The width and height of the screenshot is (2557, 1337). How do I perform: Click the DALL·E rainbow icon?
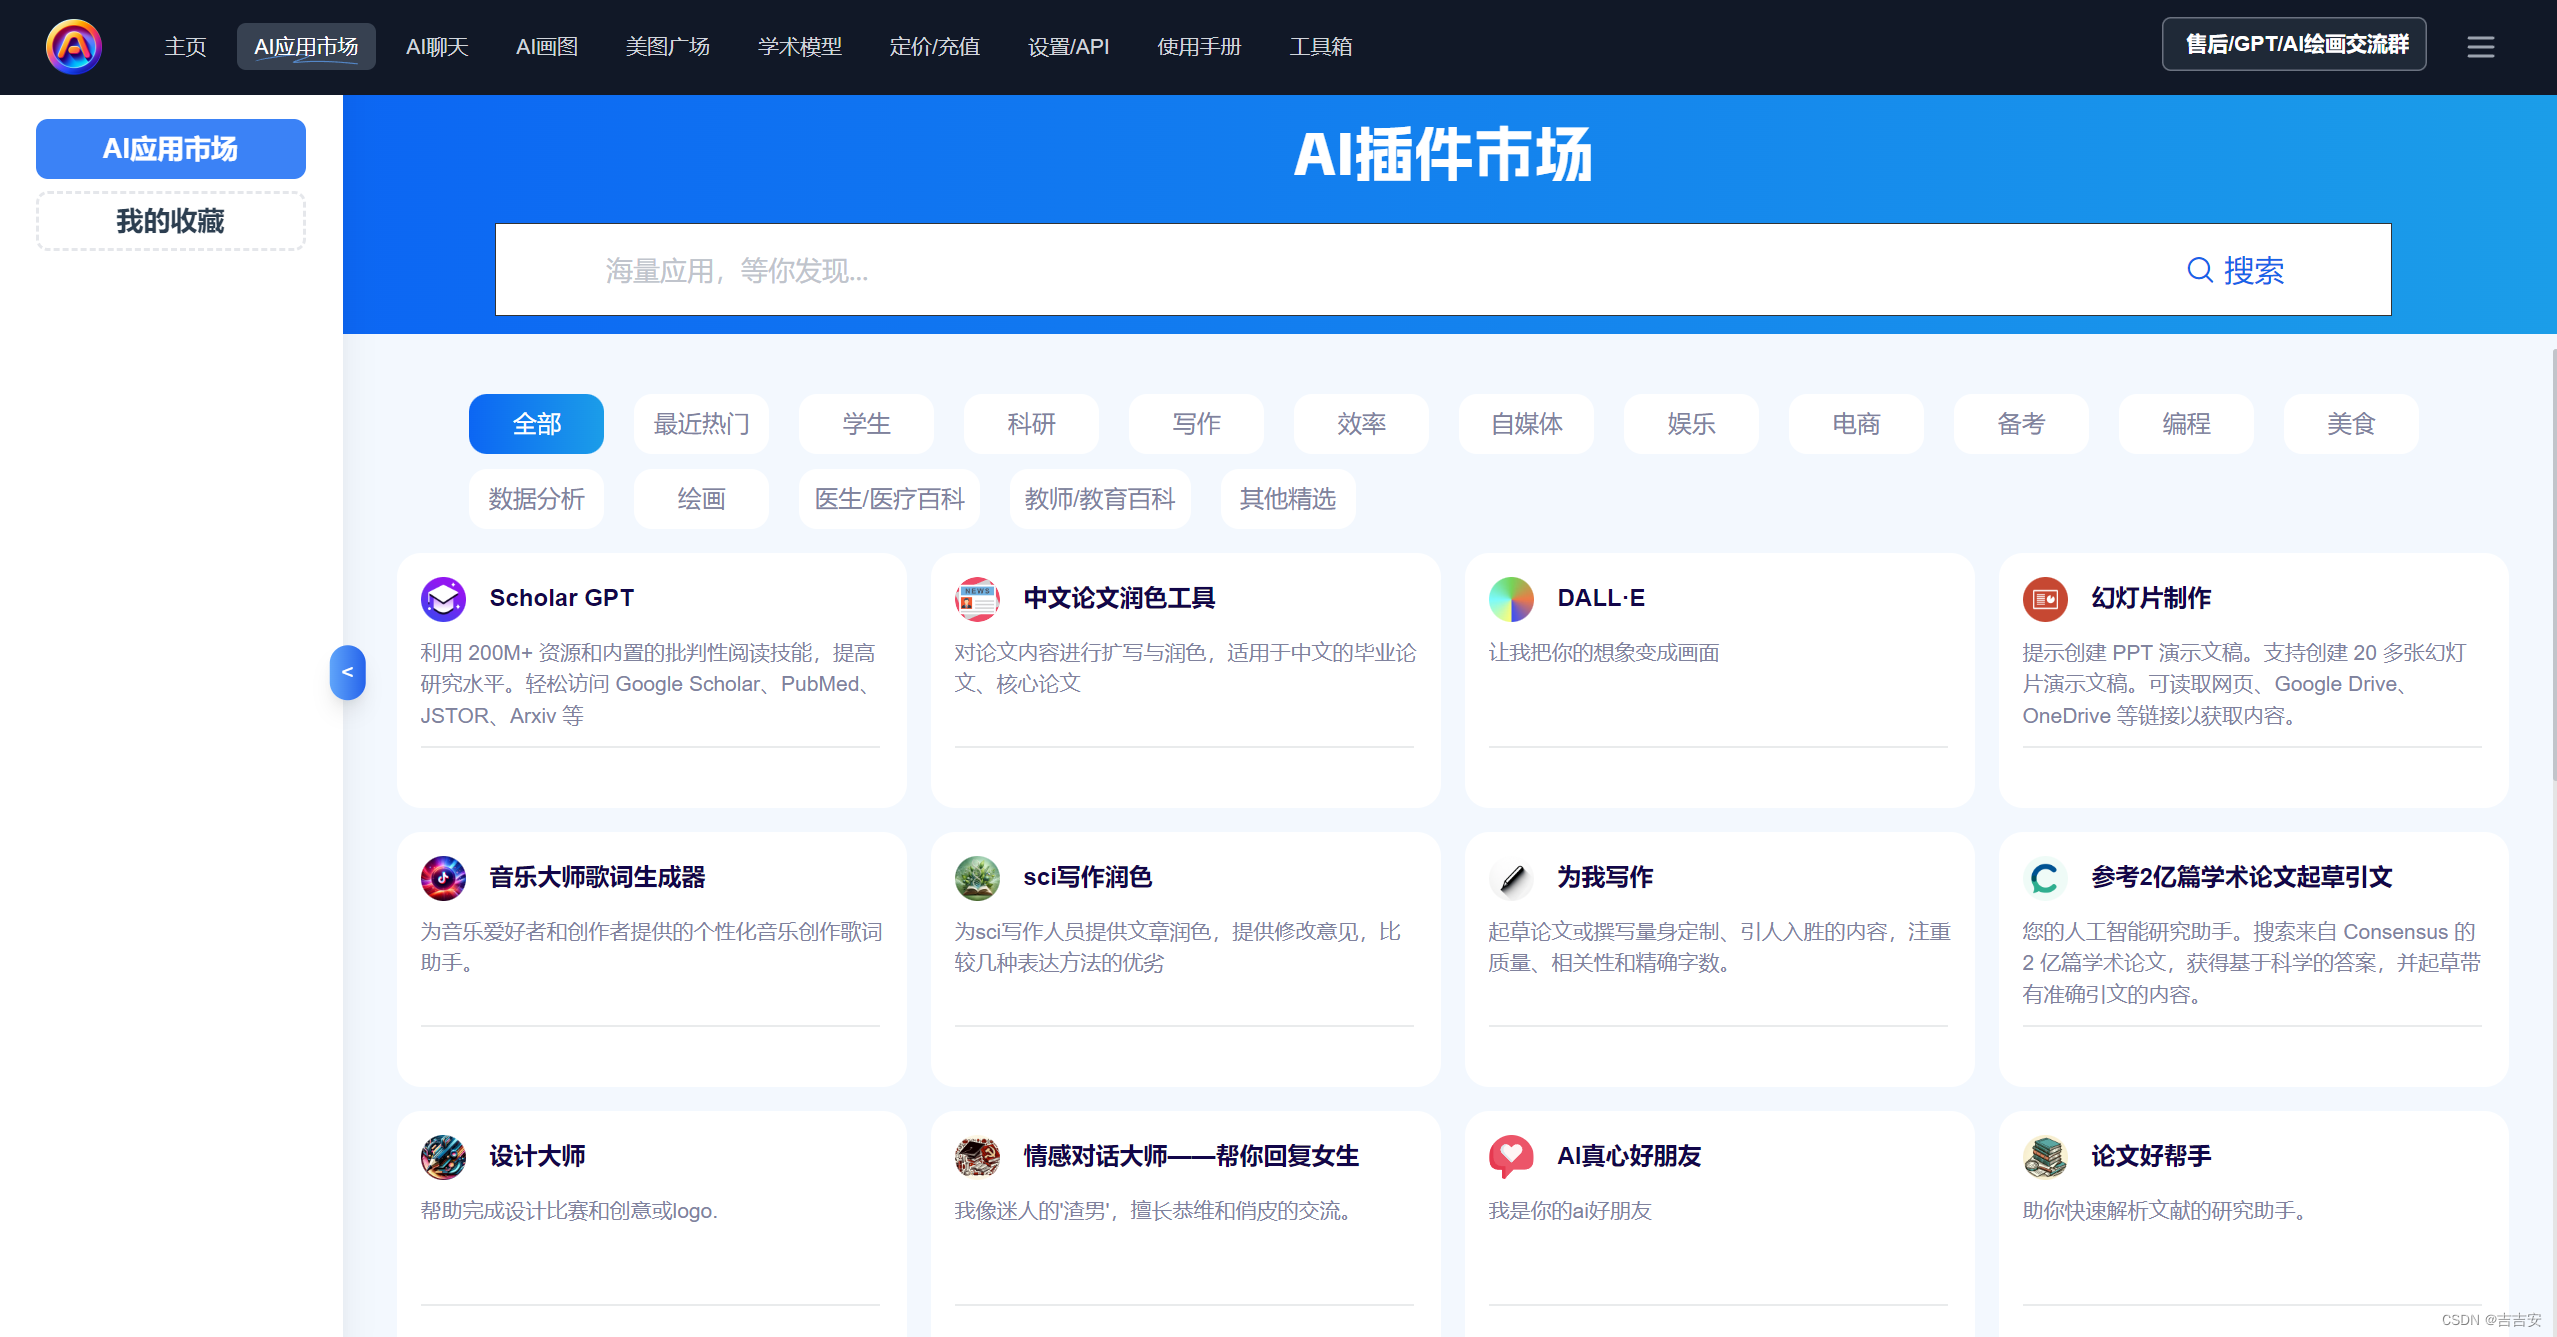click(1511, 599)
